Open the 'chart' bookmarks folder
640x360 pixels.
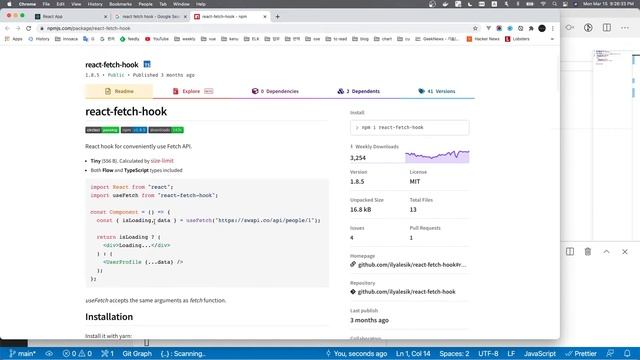pos(383,39)
